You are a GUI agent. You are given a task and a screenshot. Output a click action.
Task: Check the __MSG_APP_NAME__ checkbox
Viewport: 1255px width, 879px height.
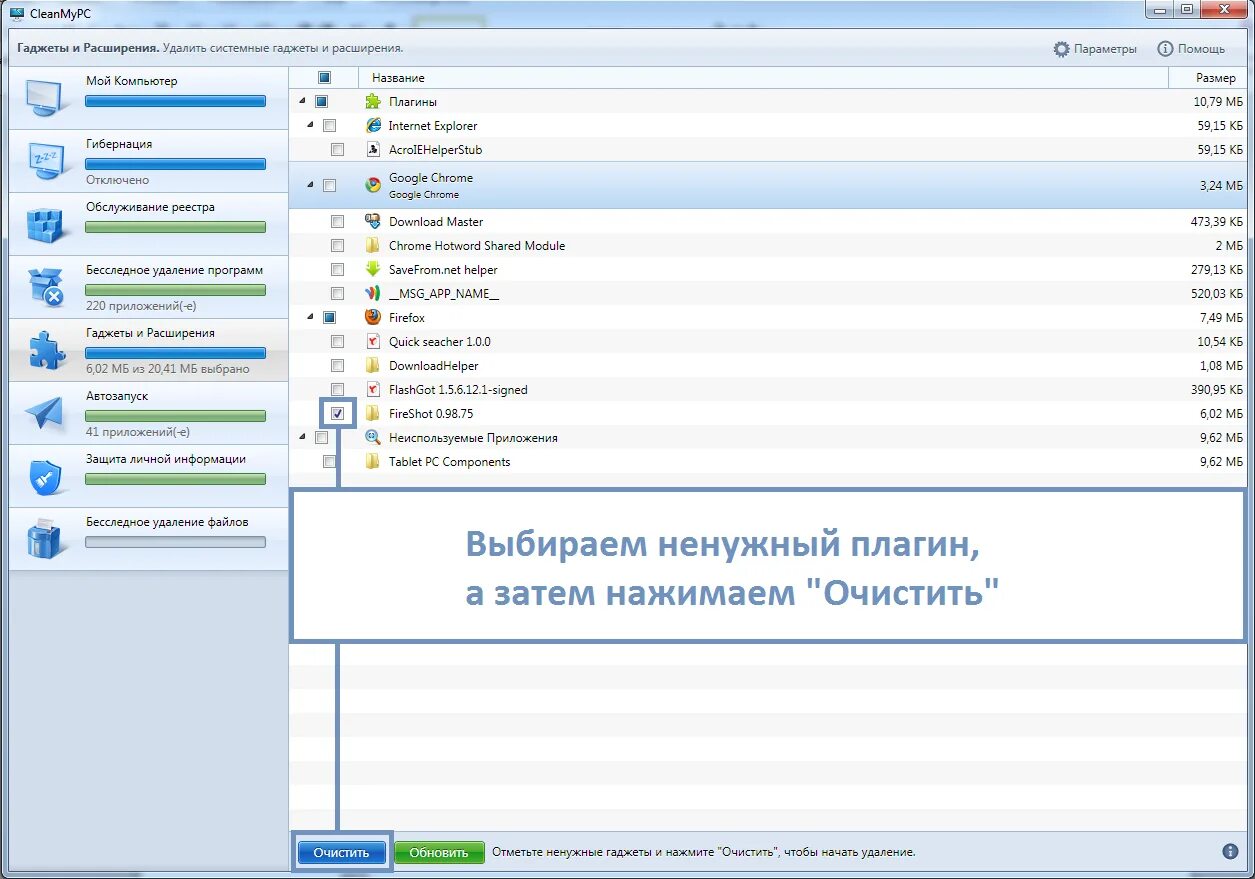pyautogui.click(x=337, y=293)
